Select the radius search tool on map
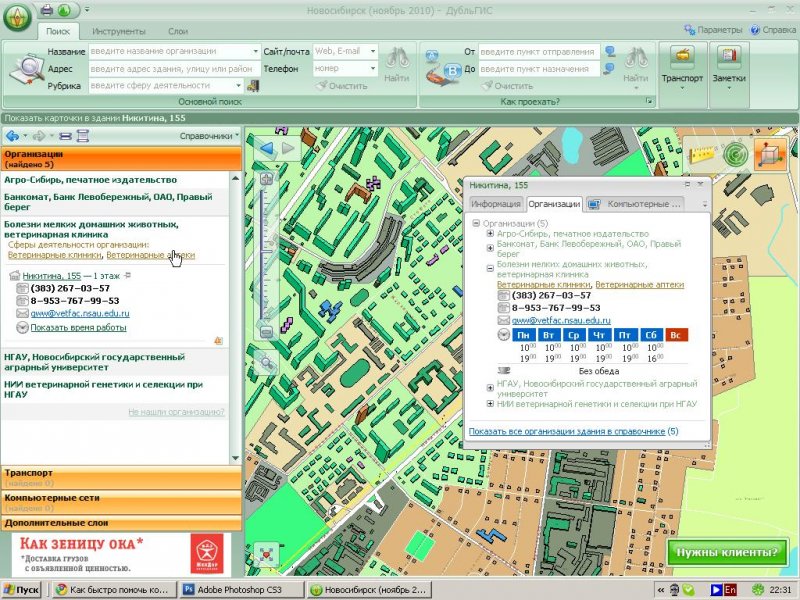 pyautogui.click(x=735, y=154)
